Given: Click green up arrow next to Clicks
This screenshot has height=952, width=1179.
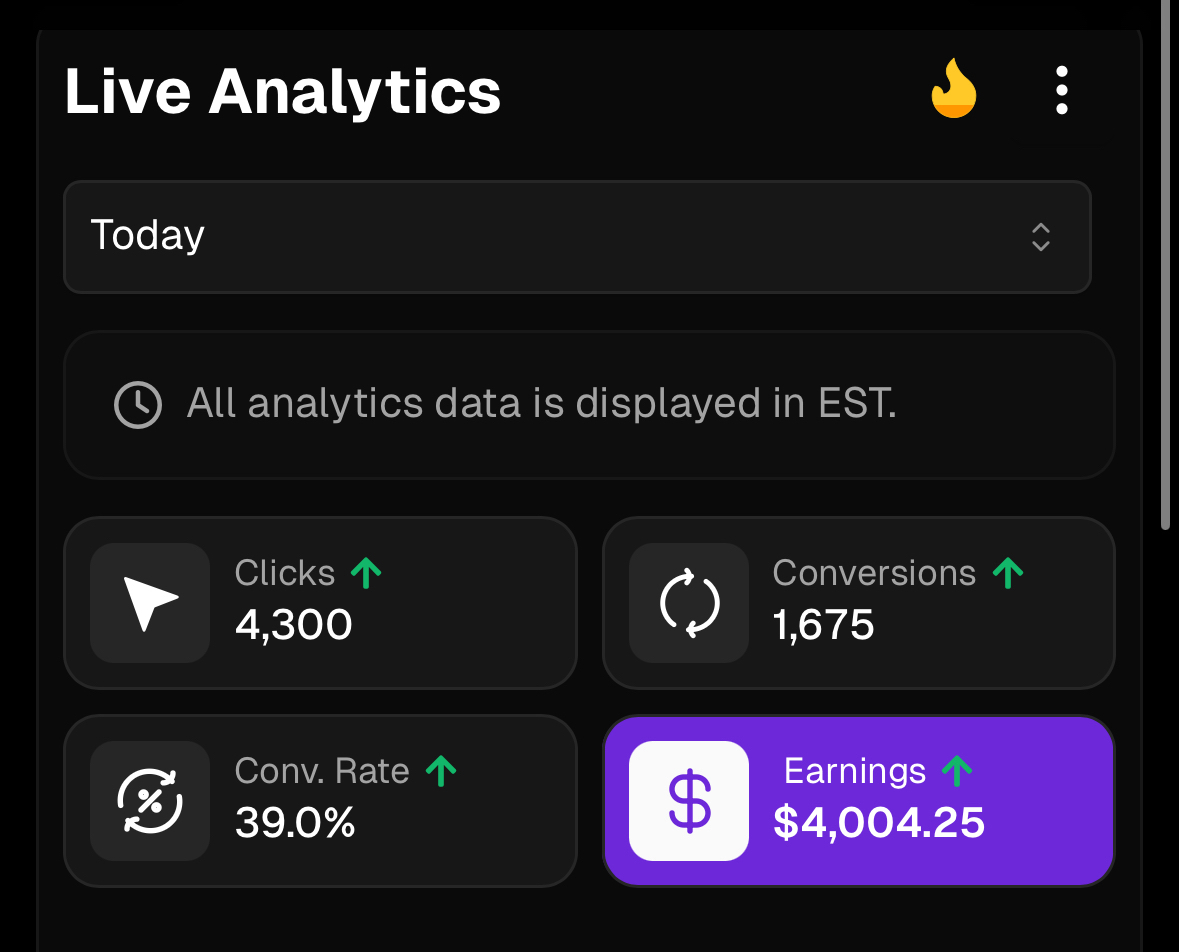Looking at the screenshot, I should click(x=366, y=573).
